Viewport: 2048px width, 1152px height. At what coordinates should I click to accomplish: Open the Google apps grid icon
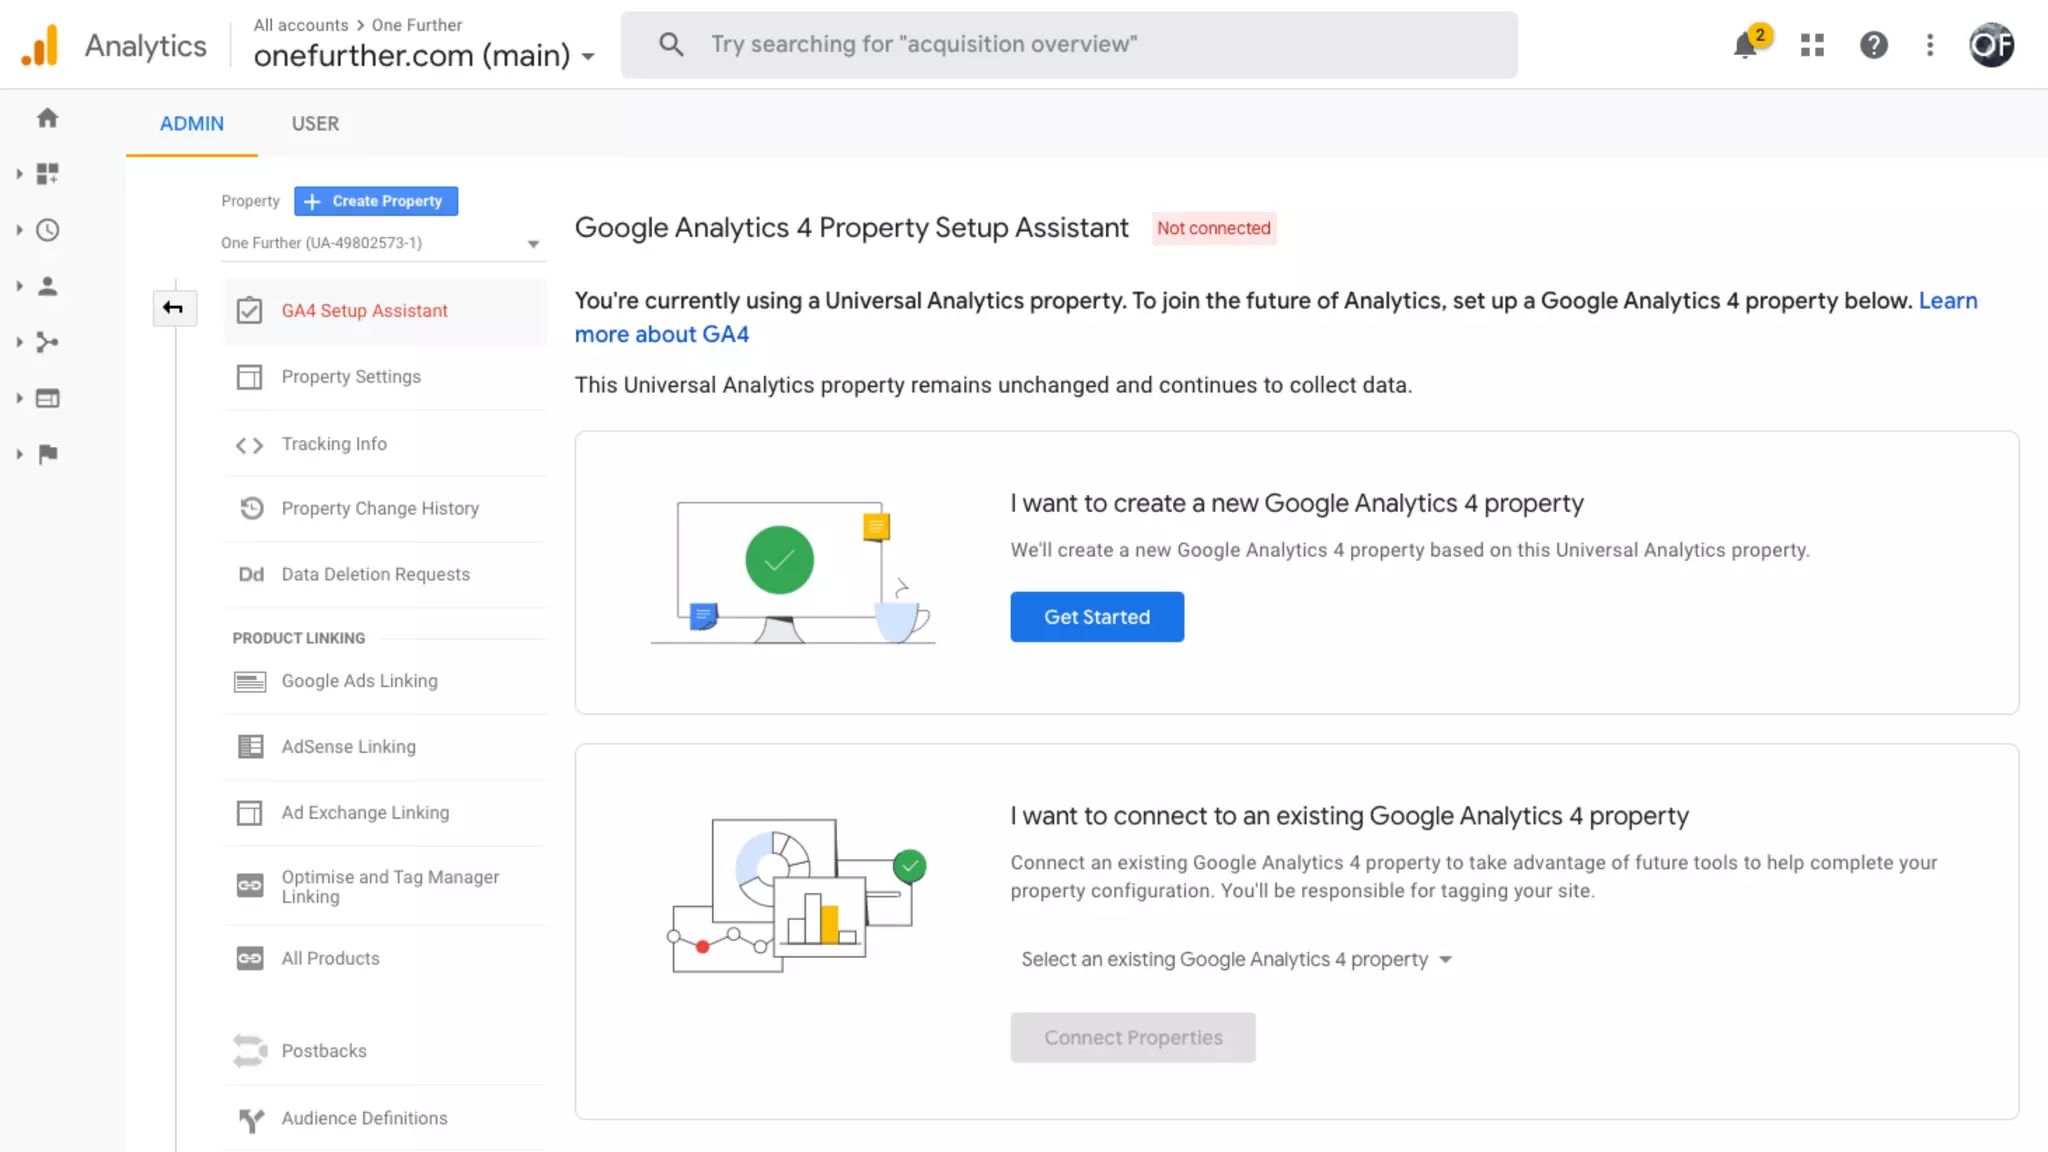tap(1812, 45)
